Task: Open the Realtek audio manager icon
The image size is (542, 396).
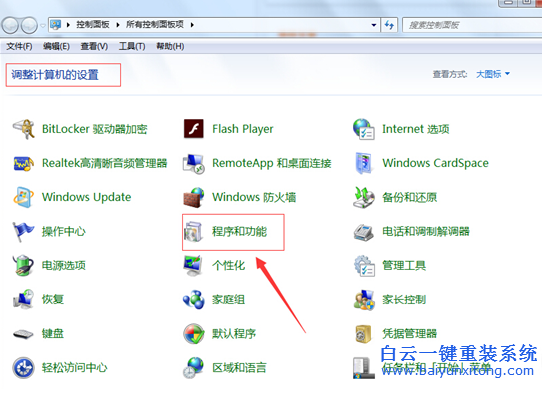Action: 23,163
